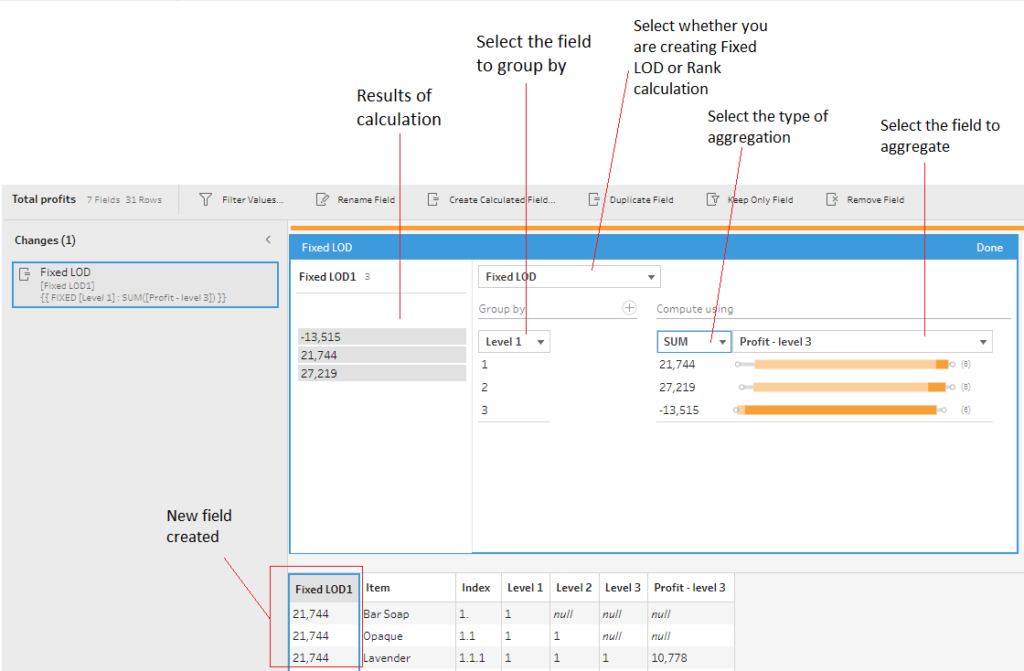Select the 27,219 result value
1024x671 pixels.
(x=382, y=373)
